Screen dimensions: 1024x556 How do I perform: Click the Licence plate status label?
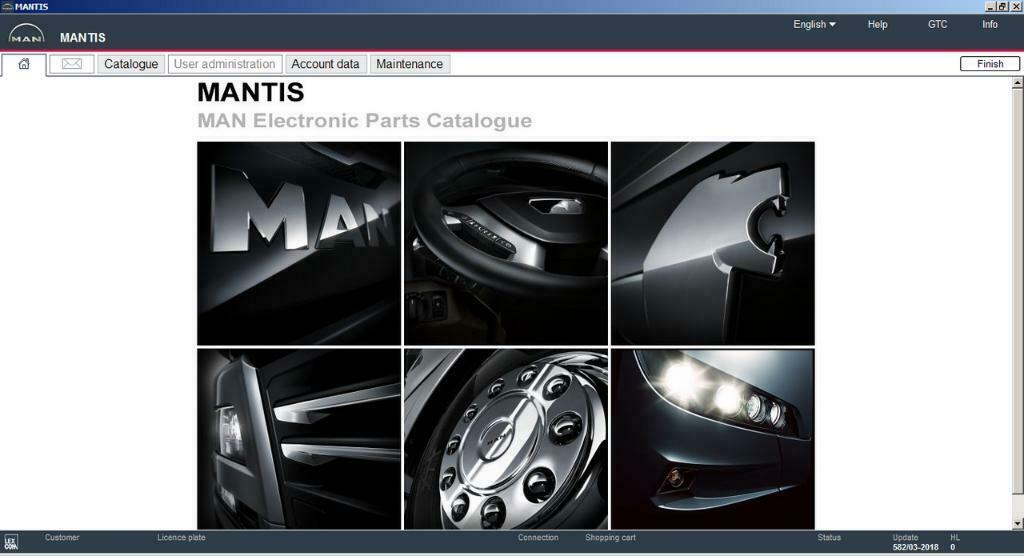tap(181, 537)
